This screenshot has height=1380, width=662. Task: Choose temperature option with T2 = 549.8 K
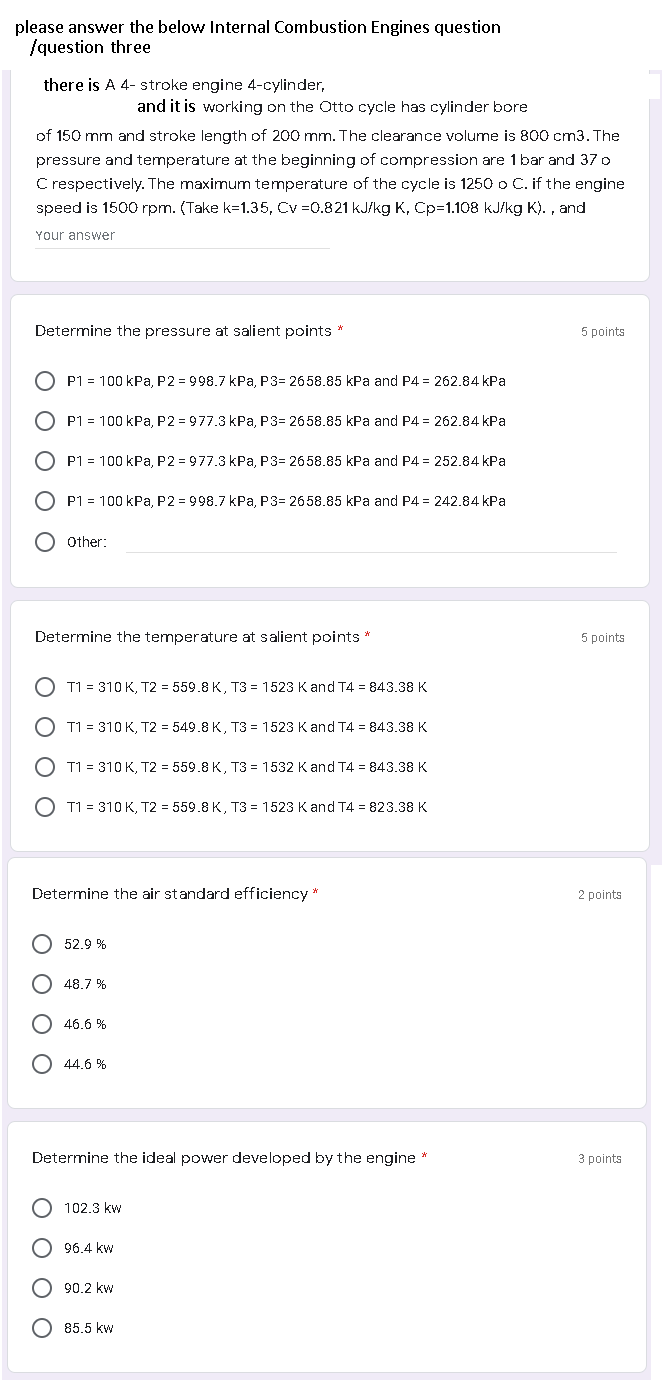click(x=45, y=727)
